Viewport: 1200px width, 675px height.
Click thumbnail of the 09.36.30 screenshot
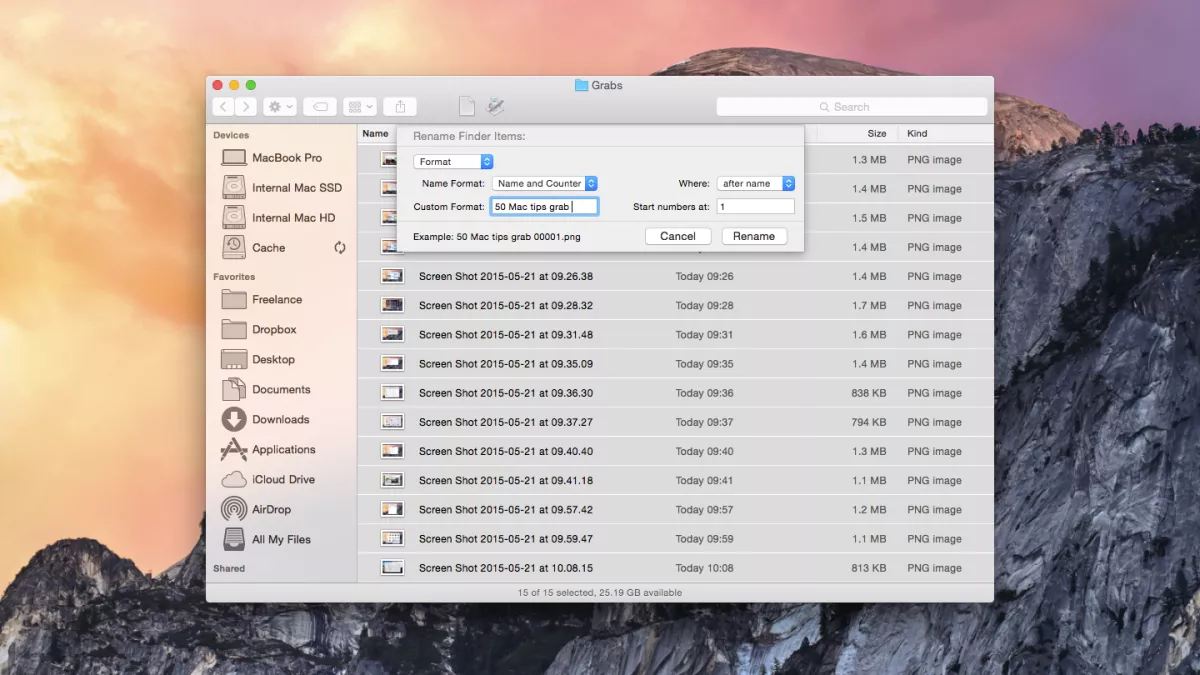(393, 392)
